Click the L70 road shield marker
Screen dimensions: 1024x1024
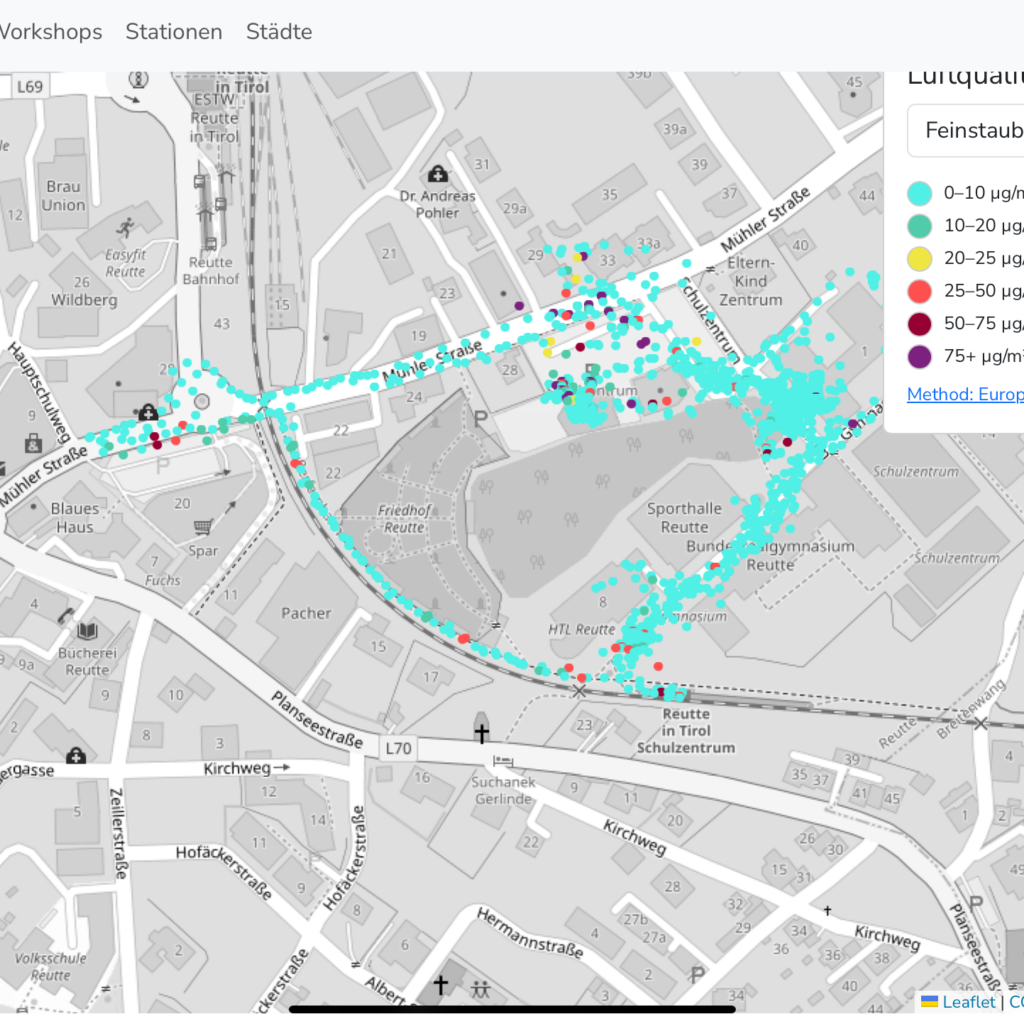[x=398, y=747]
